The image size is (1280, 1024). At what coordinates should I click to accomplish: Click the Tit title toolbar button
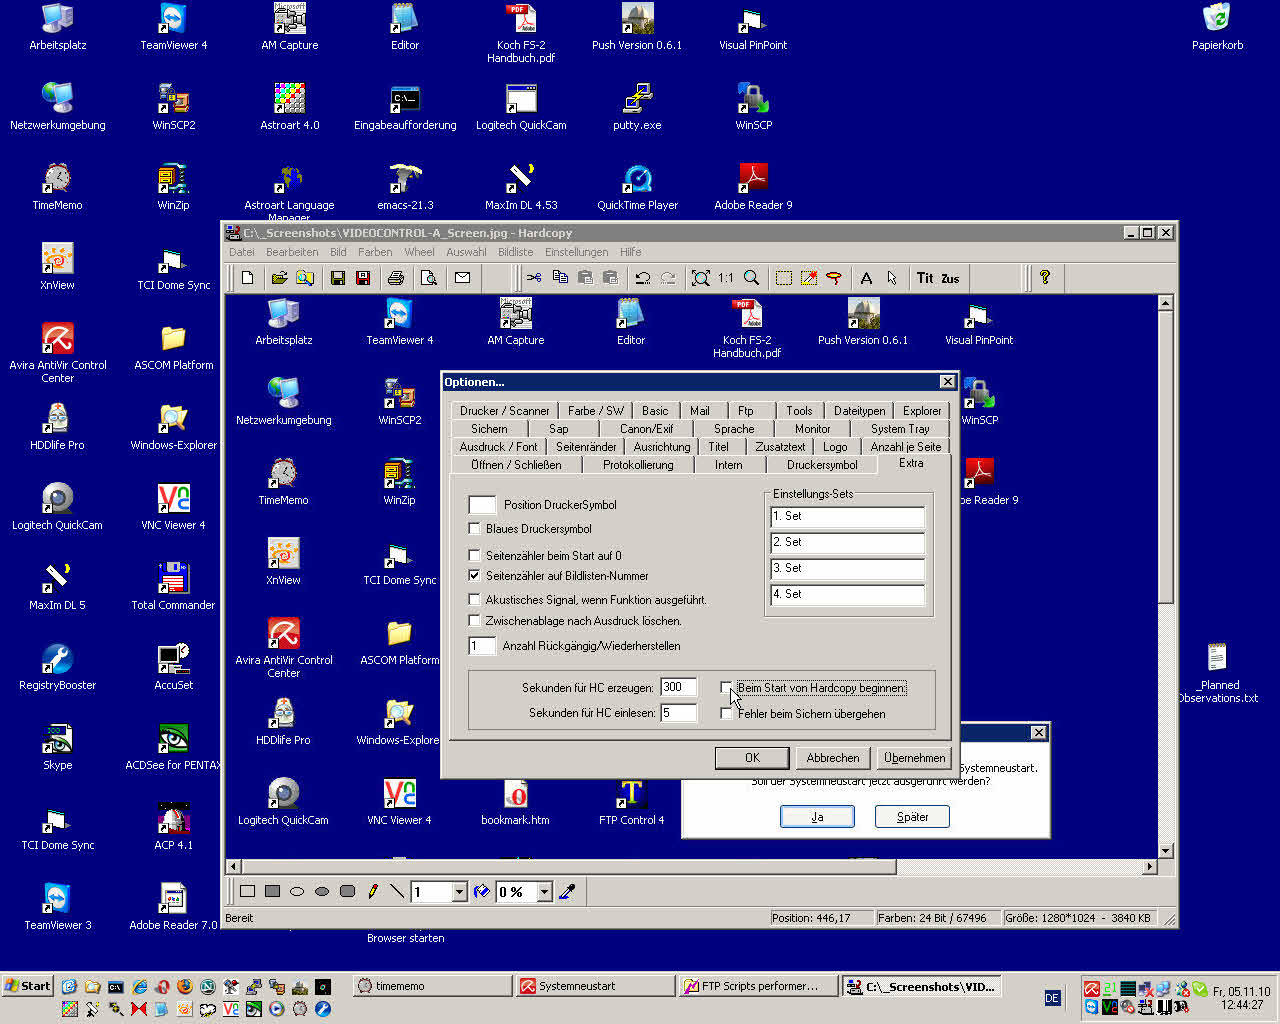point(925,278)
